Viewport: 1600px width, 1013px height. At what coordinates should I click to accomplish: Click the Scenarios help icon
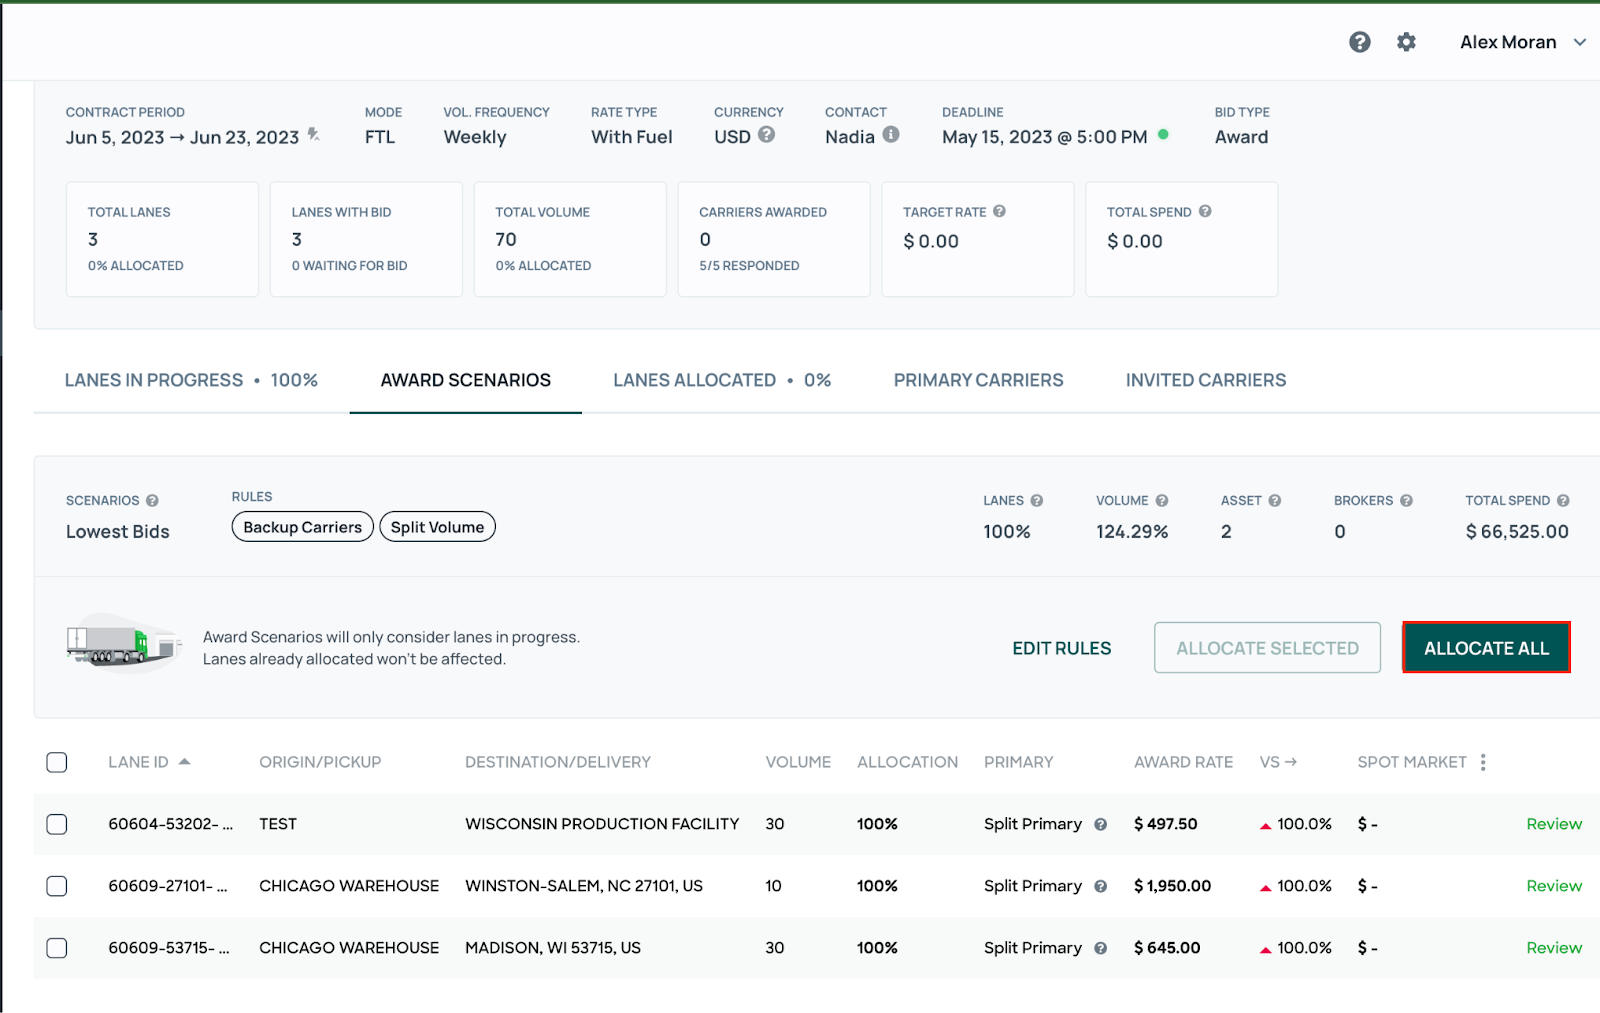[x=152, y=501]
